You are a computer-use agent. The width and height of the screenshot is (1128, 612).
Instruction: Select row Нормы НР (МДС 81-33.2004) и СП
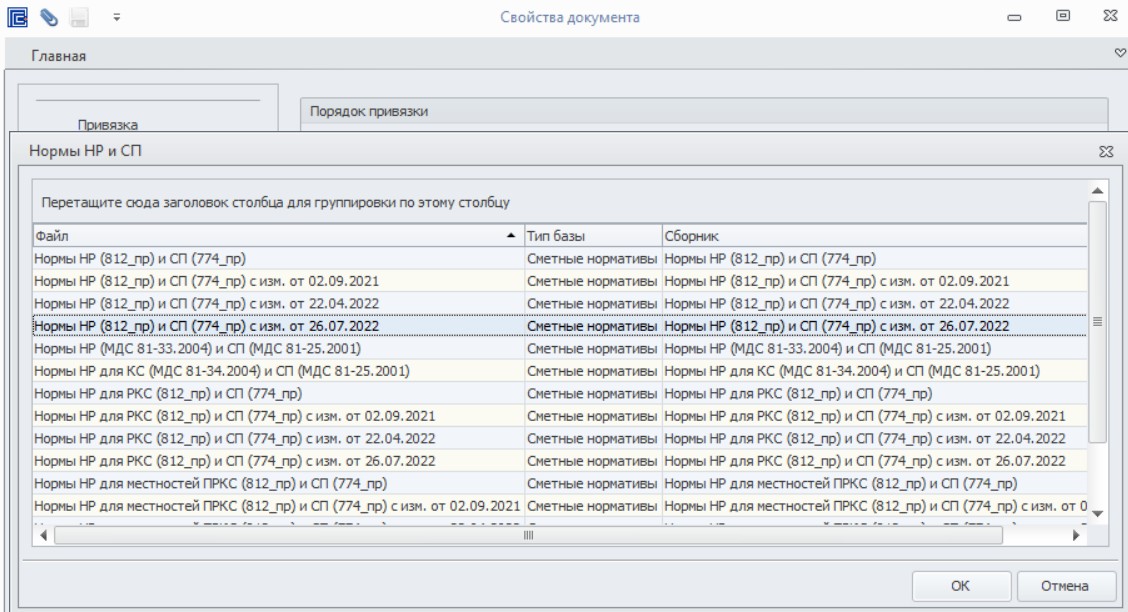(560, 349)
